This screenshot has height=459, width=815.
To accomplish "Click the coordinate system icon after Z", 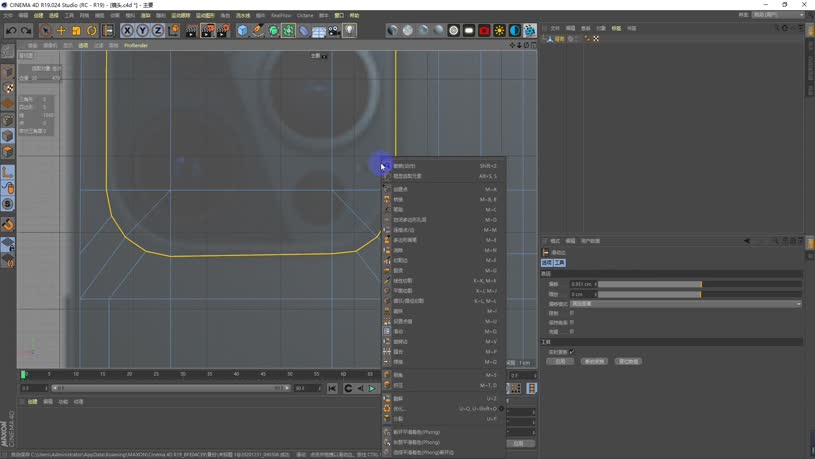I will (x=173, y=31).
